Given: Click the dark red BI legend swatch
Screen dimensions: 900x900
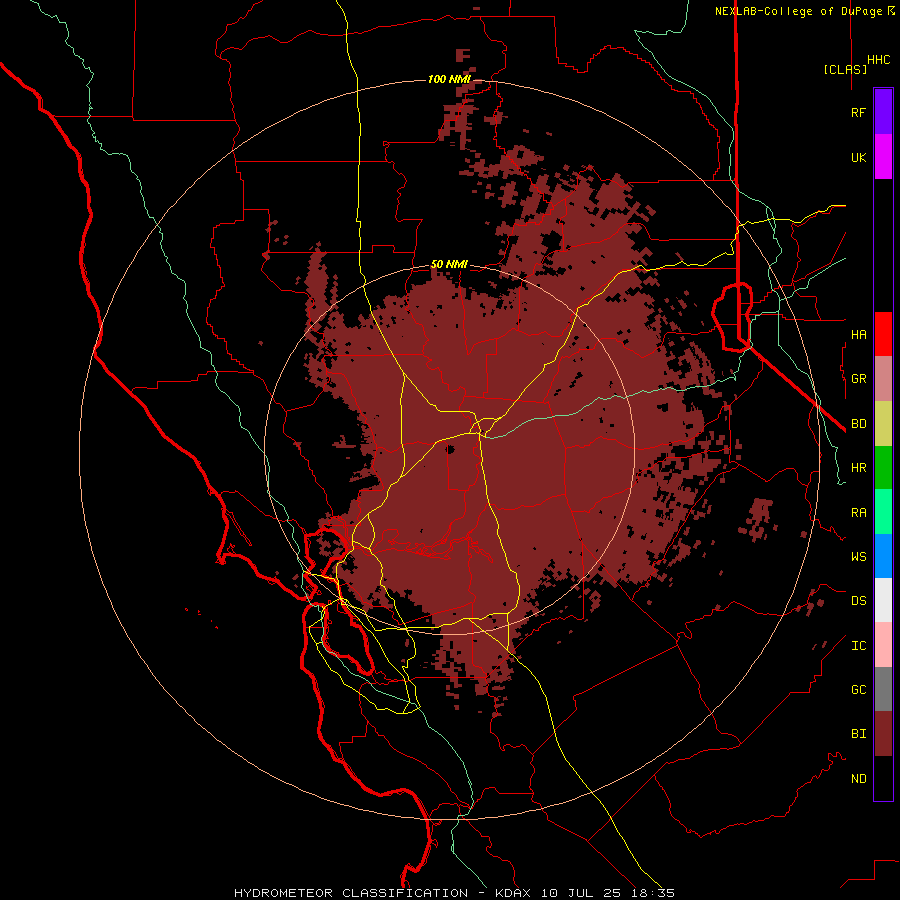Looking at the screenshot, I should click(x=883, y=734).
